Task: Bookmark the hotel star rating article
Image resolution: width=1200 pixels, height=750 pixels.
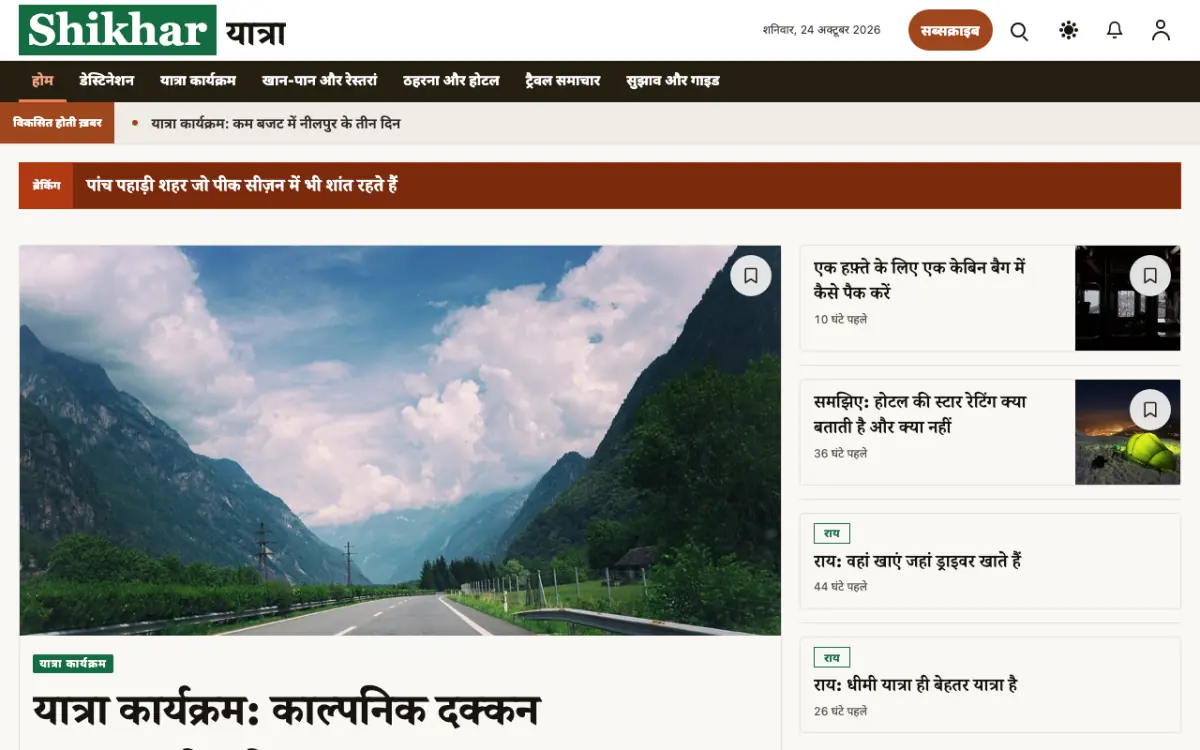Action: pyautogui.click(x=1150, y=409)
